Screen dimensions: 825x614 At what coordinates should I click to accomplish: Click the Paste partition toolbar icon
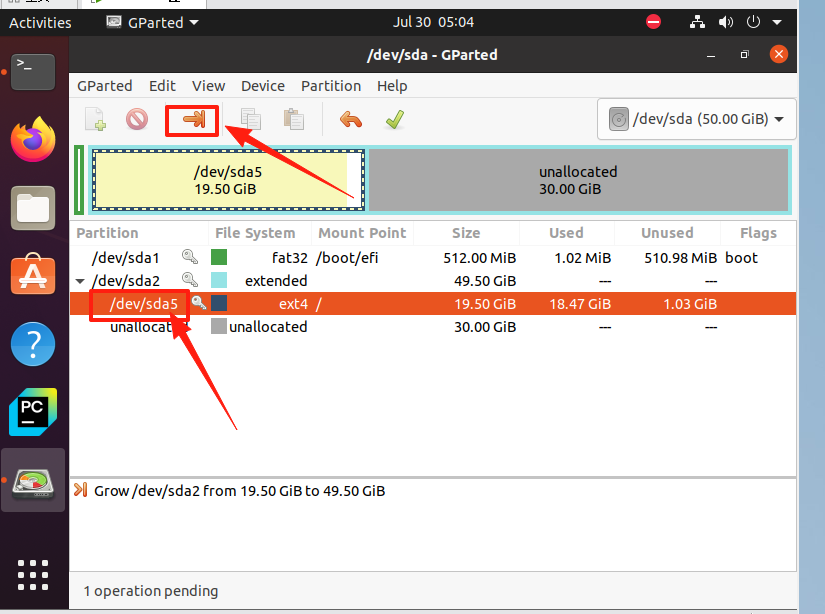[x=294, y=119]
